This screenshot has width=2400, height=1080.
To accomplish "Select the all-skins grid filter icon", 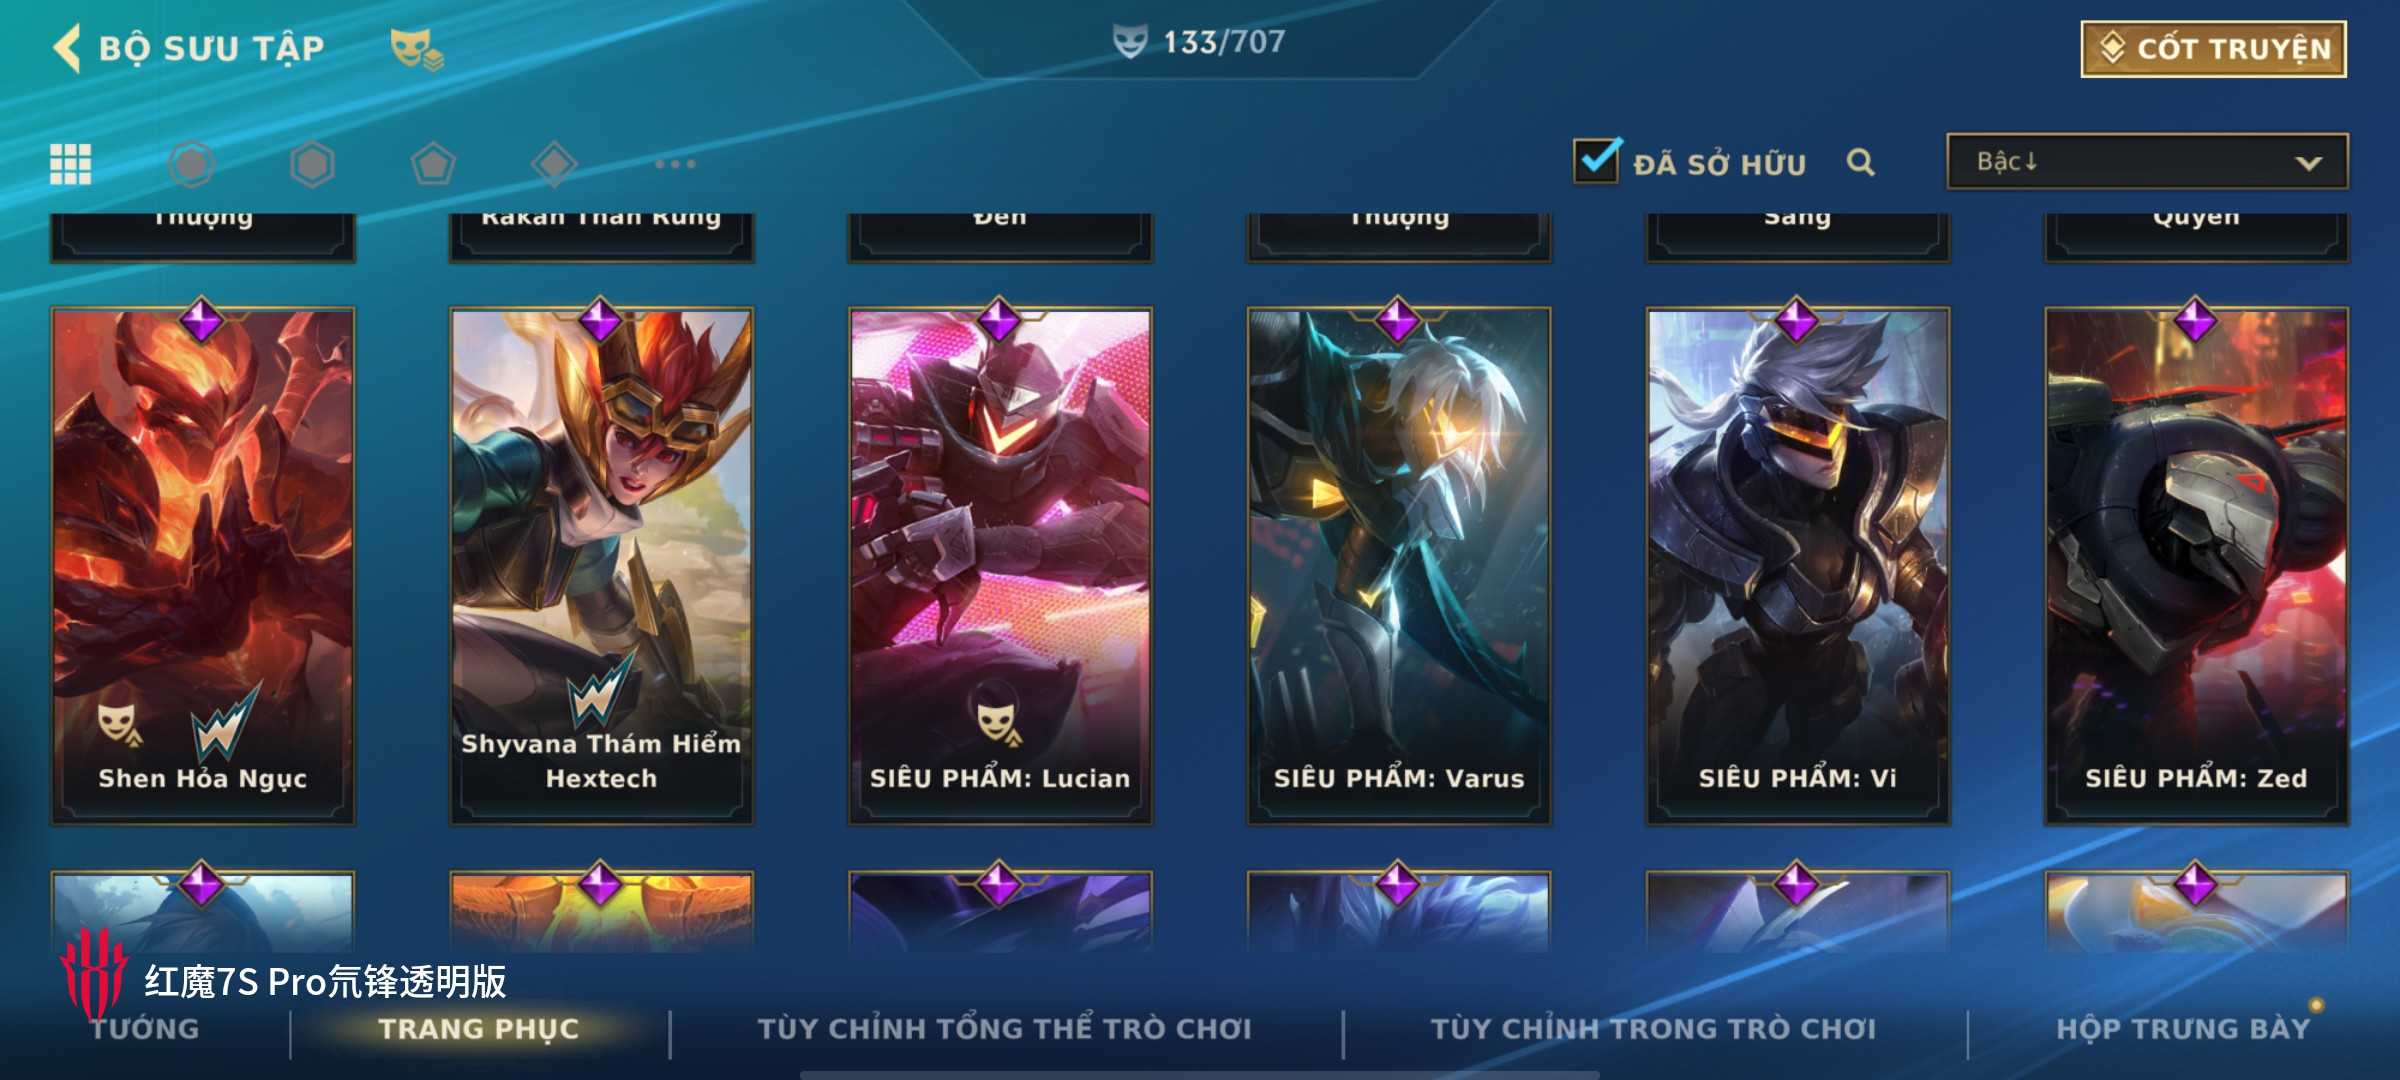I will 71,164.
